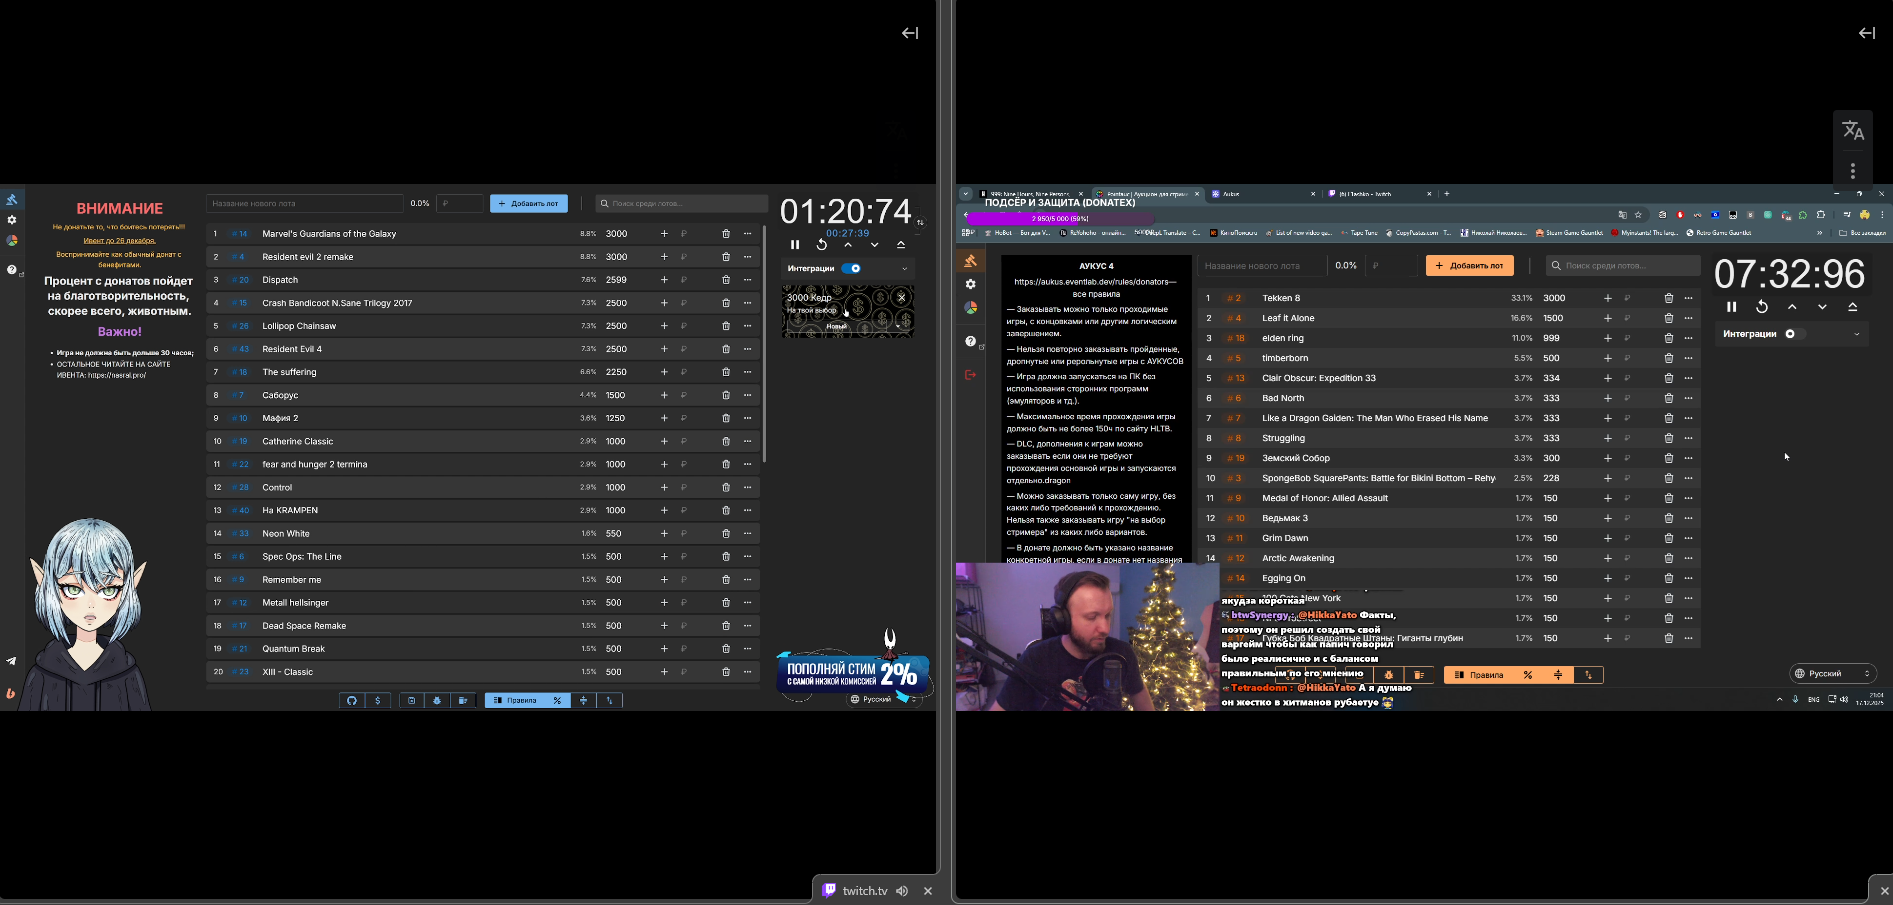Image resolution: width=1893 pixels, height=905 pixels.
Task: Add amount to the timberborn lot
Action: pyautogui.click(x=1607, y=358)
